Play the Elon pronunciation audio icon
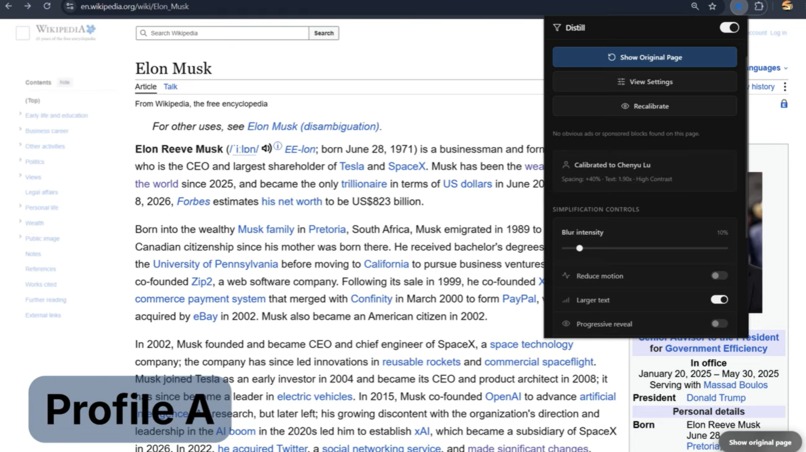806x452 pixels. coord(266,149)
